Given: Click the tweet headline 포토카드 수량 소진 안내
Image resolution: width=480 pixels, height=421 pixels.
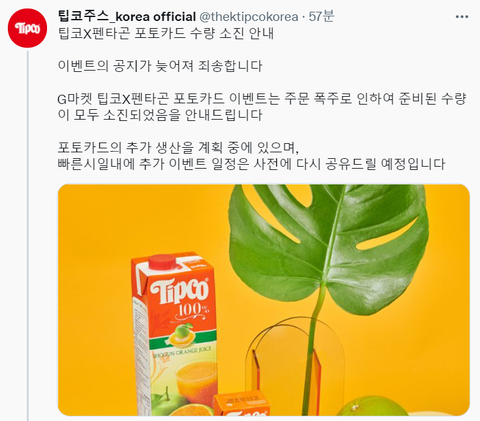Looking at the screenshot, I should click(166, 33).
